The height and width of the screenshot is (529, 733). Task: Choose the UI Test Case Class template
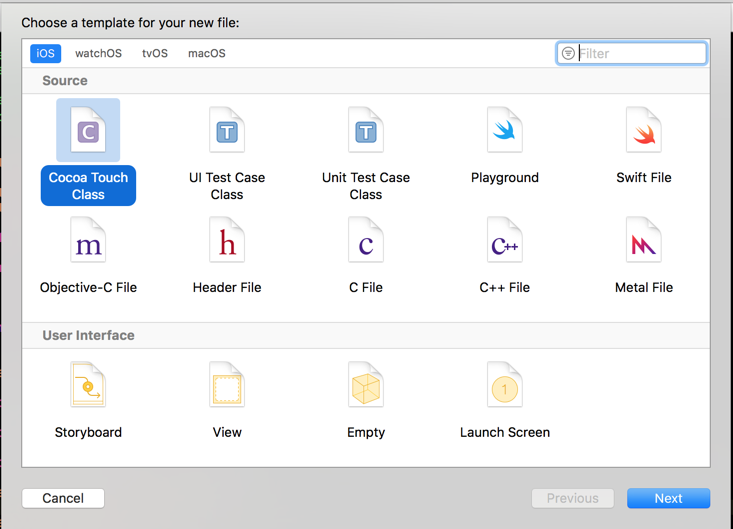coord(227,131)
